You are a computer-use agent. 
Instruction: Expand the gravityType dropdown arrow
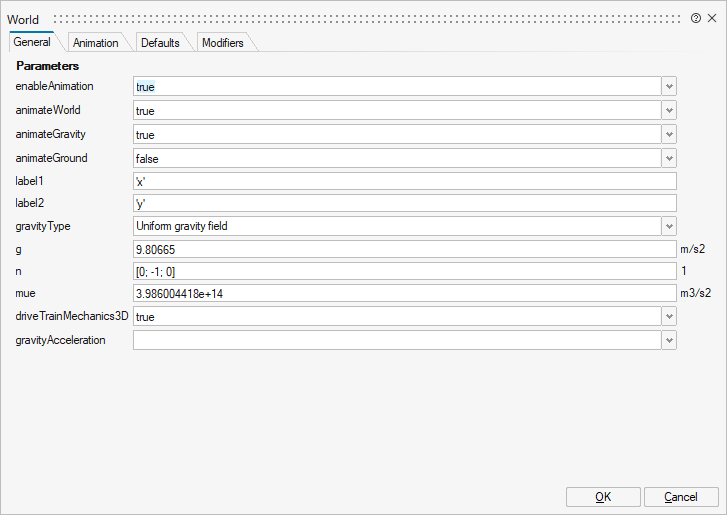(x=669, y=226)
